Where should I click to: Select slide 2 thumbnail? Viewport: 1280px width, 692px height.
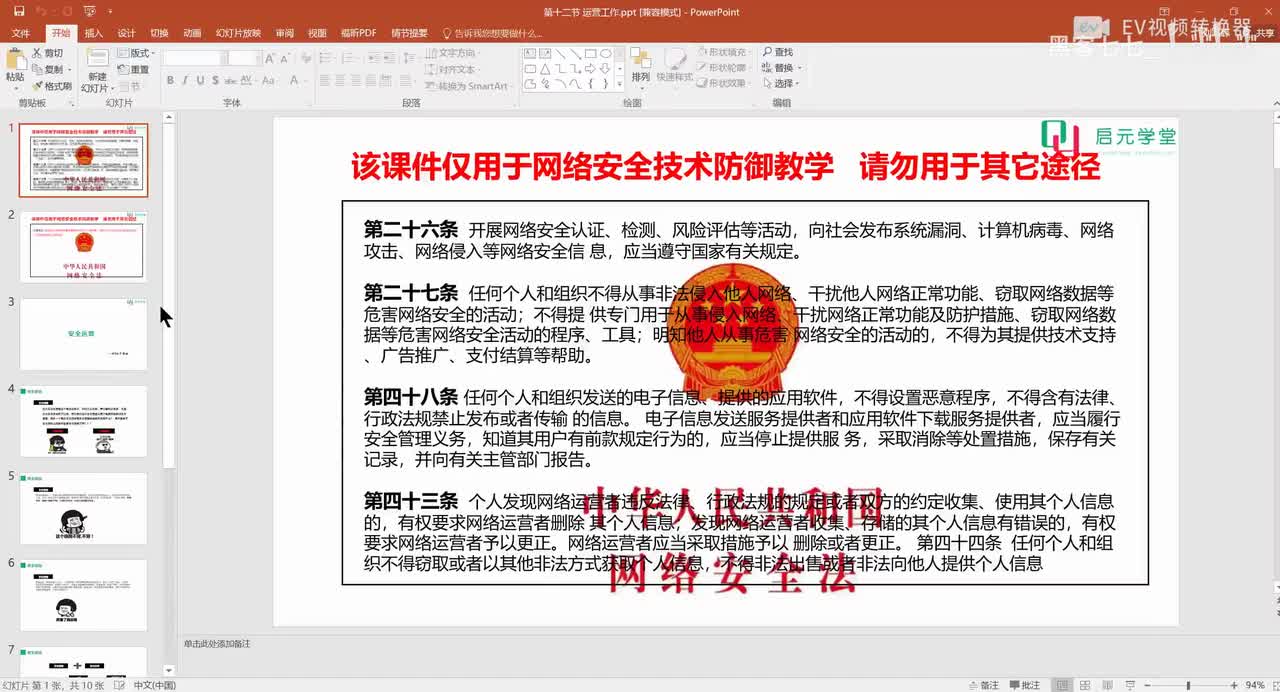(83, 247)
